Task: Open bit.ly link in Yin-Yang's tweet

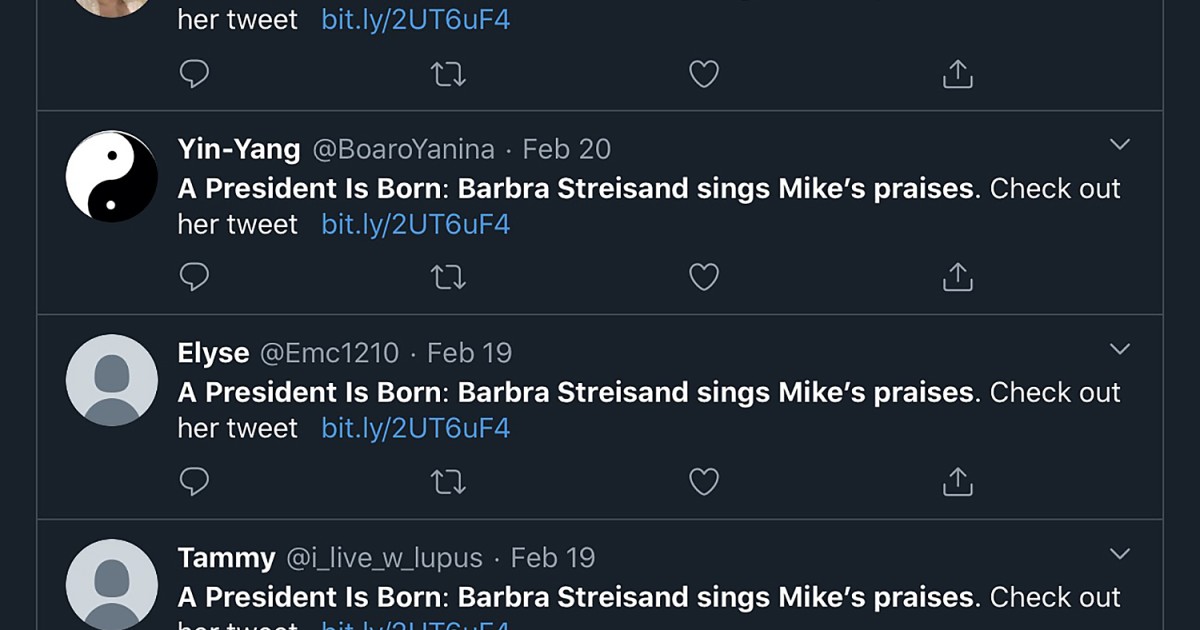Action: (x=415, y=224)
